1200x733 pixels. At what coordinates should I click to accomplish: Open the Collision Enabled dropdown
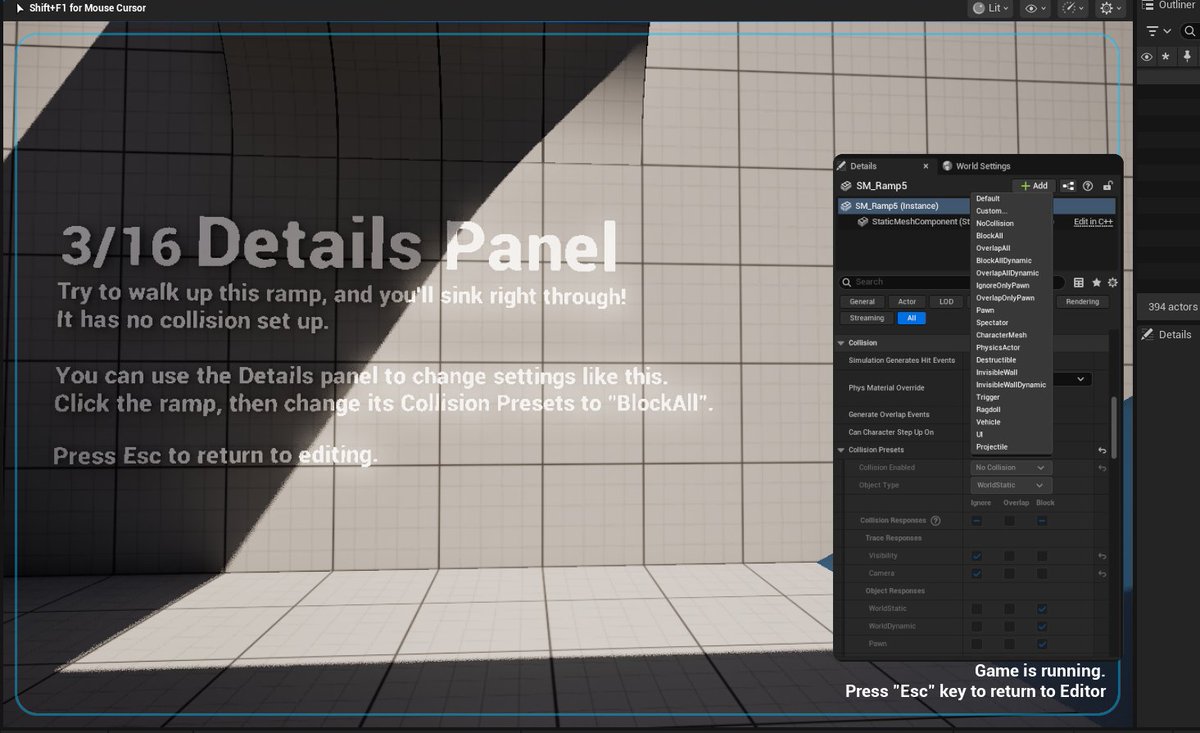1011,467
